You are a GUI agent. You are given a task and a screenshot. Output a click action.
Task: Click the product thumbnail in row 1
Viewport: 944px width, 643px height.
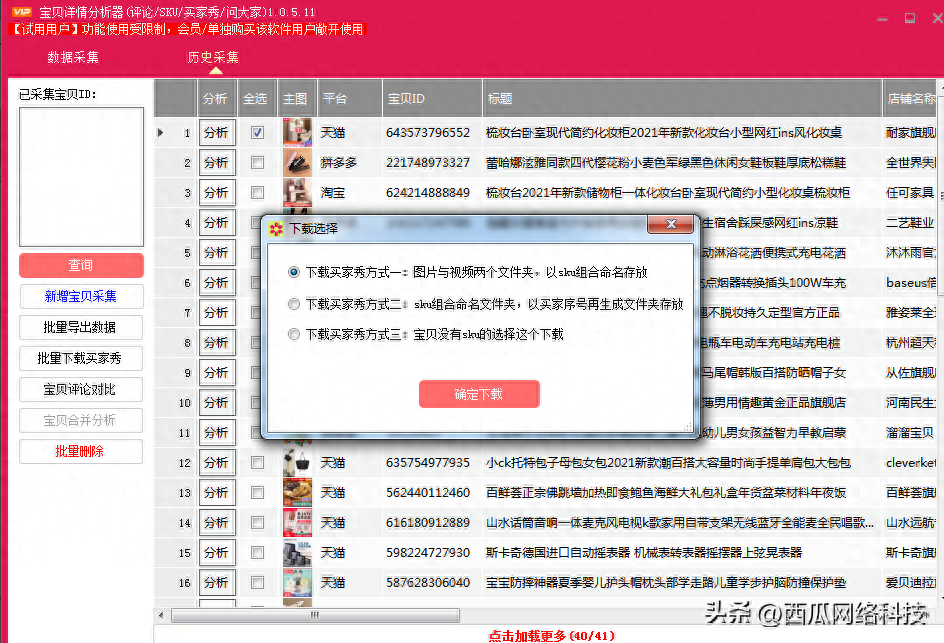(297, 132)
